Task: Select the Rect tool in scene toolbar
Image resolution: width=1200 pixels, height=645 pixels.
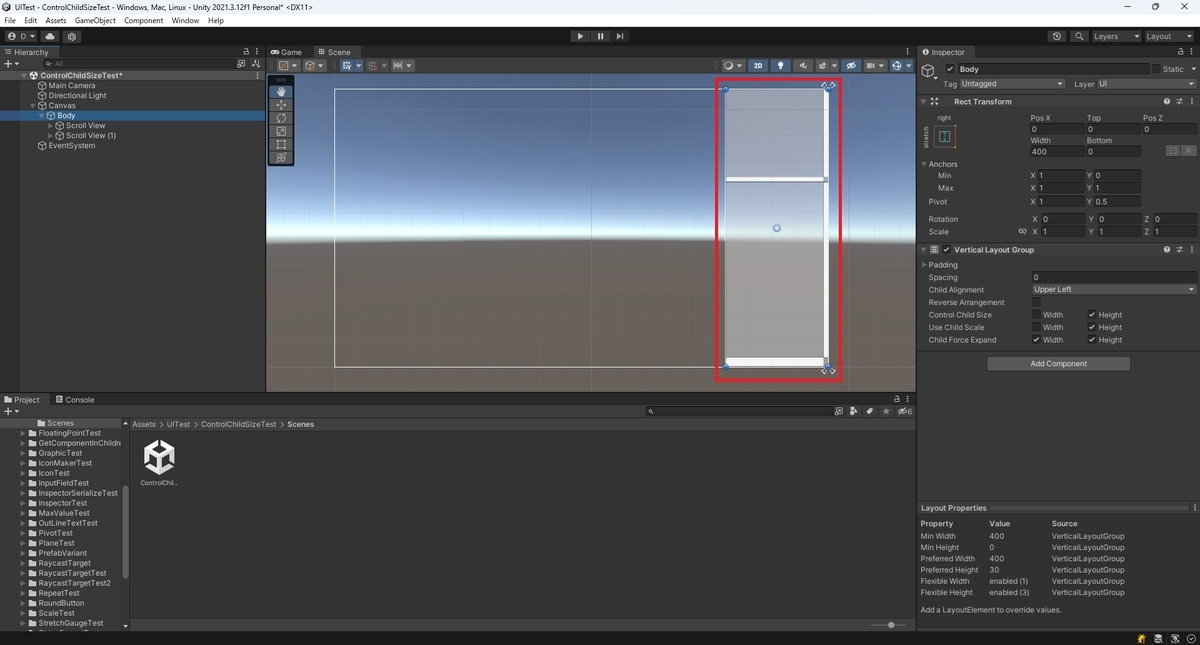Action: (x=281, y=144)
